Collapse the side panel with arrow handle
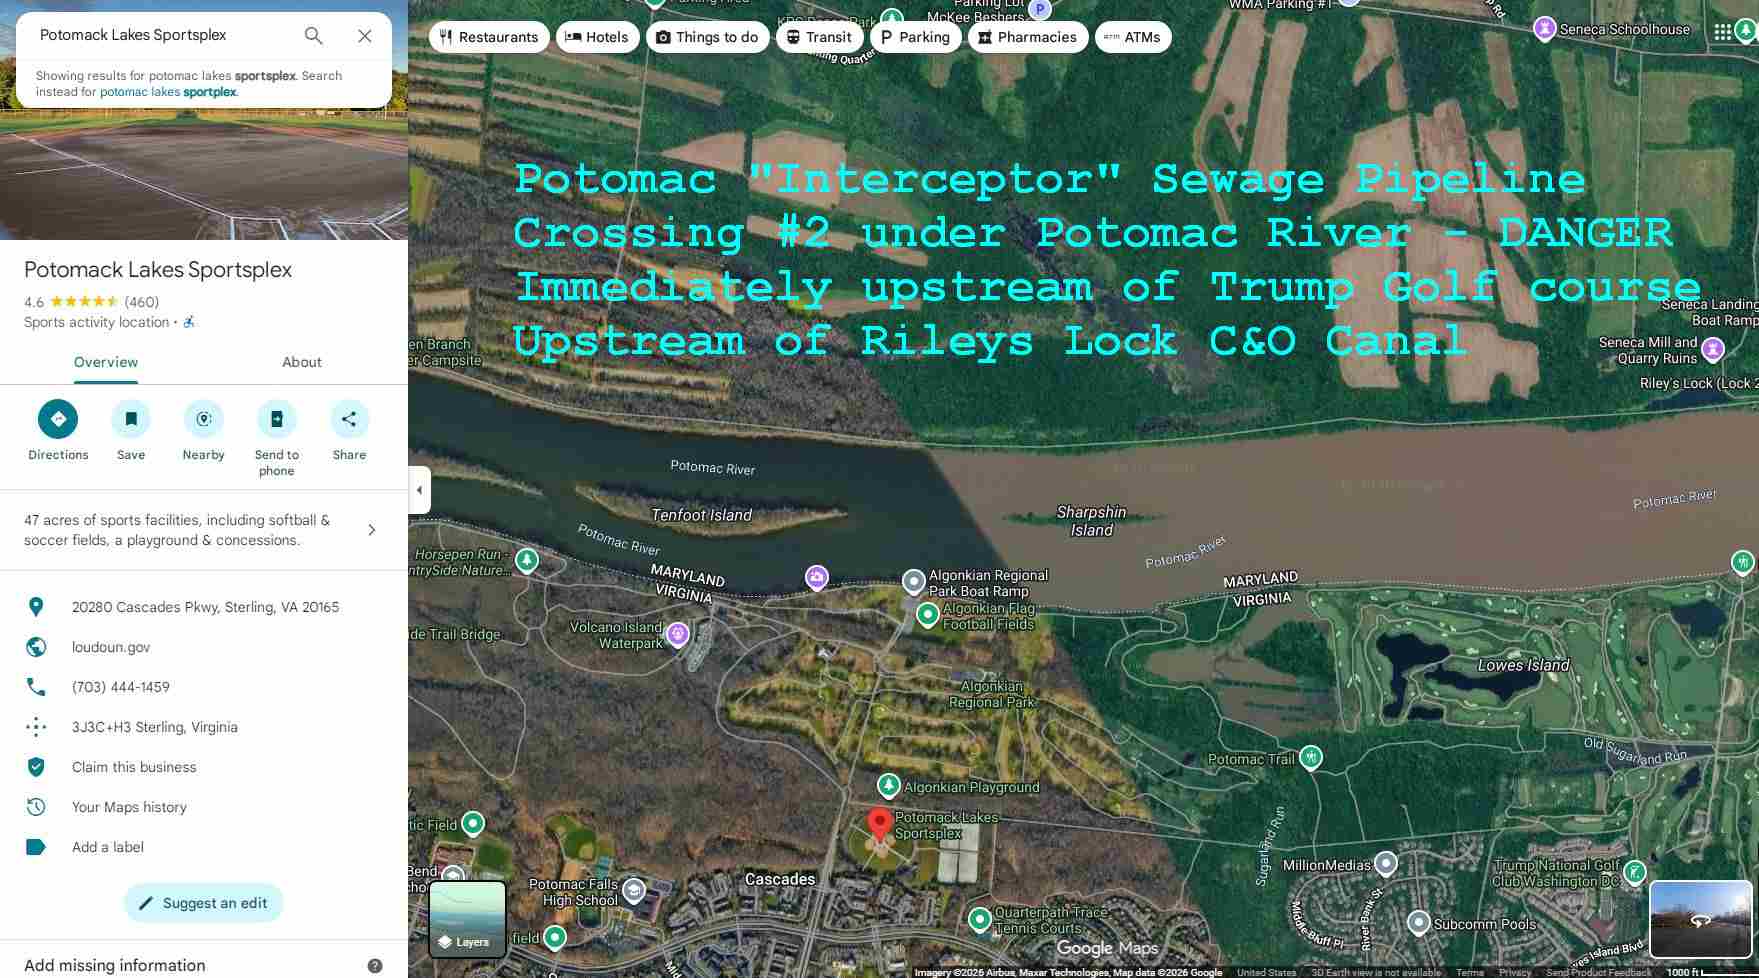Image resolution: width=1759 pixels, height=978 pixels. coord(420,490)
